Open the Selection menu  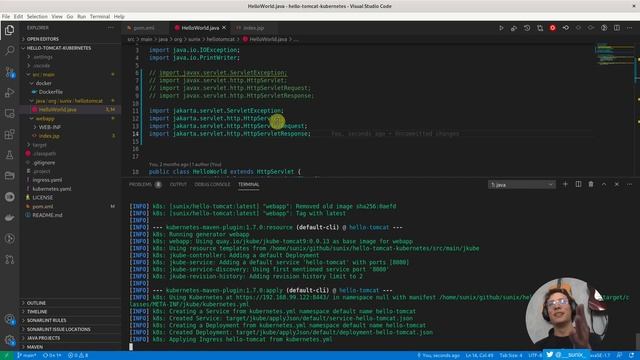pos(37,16)
